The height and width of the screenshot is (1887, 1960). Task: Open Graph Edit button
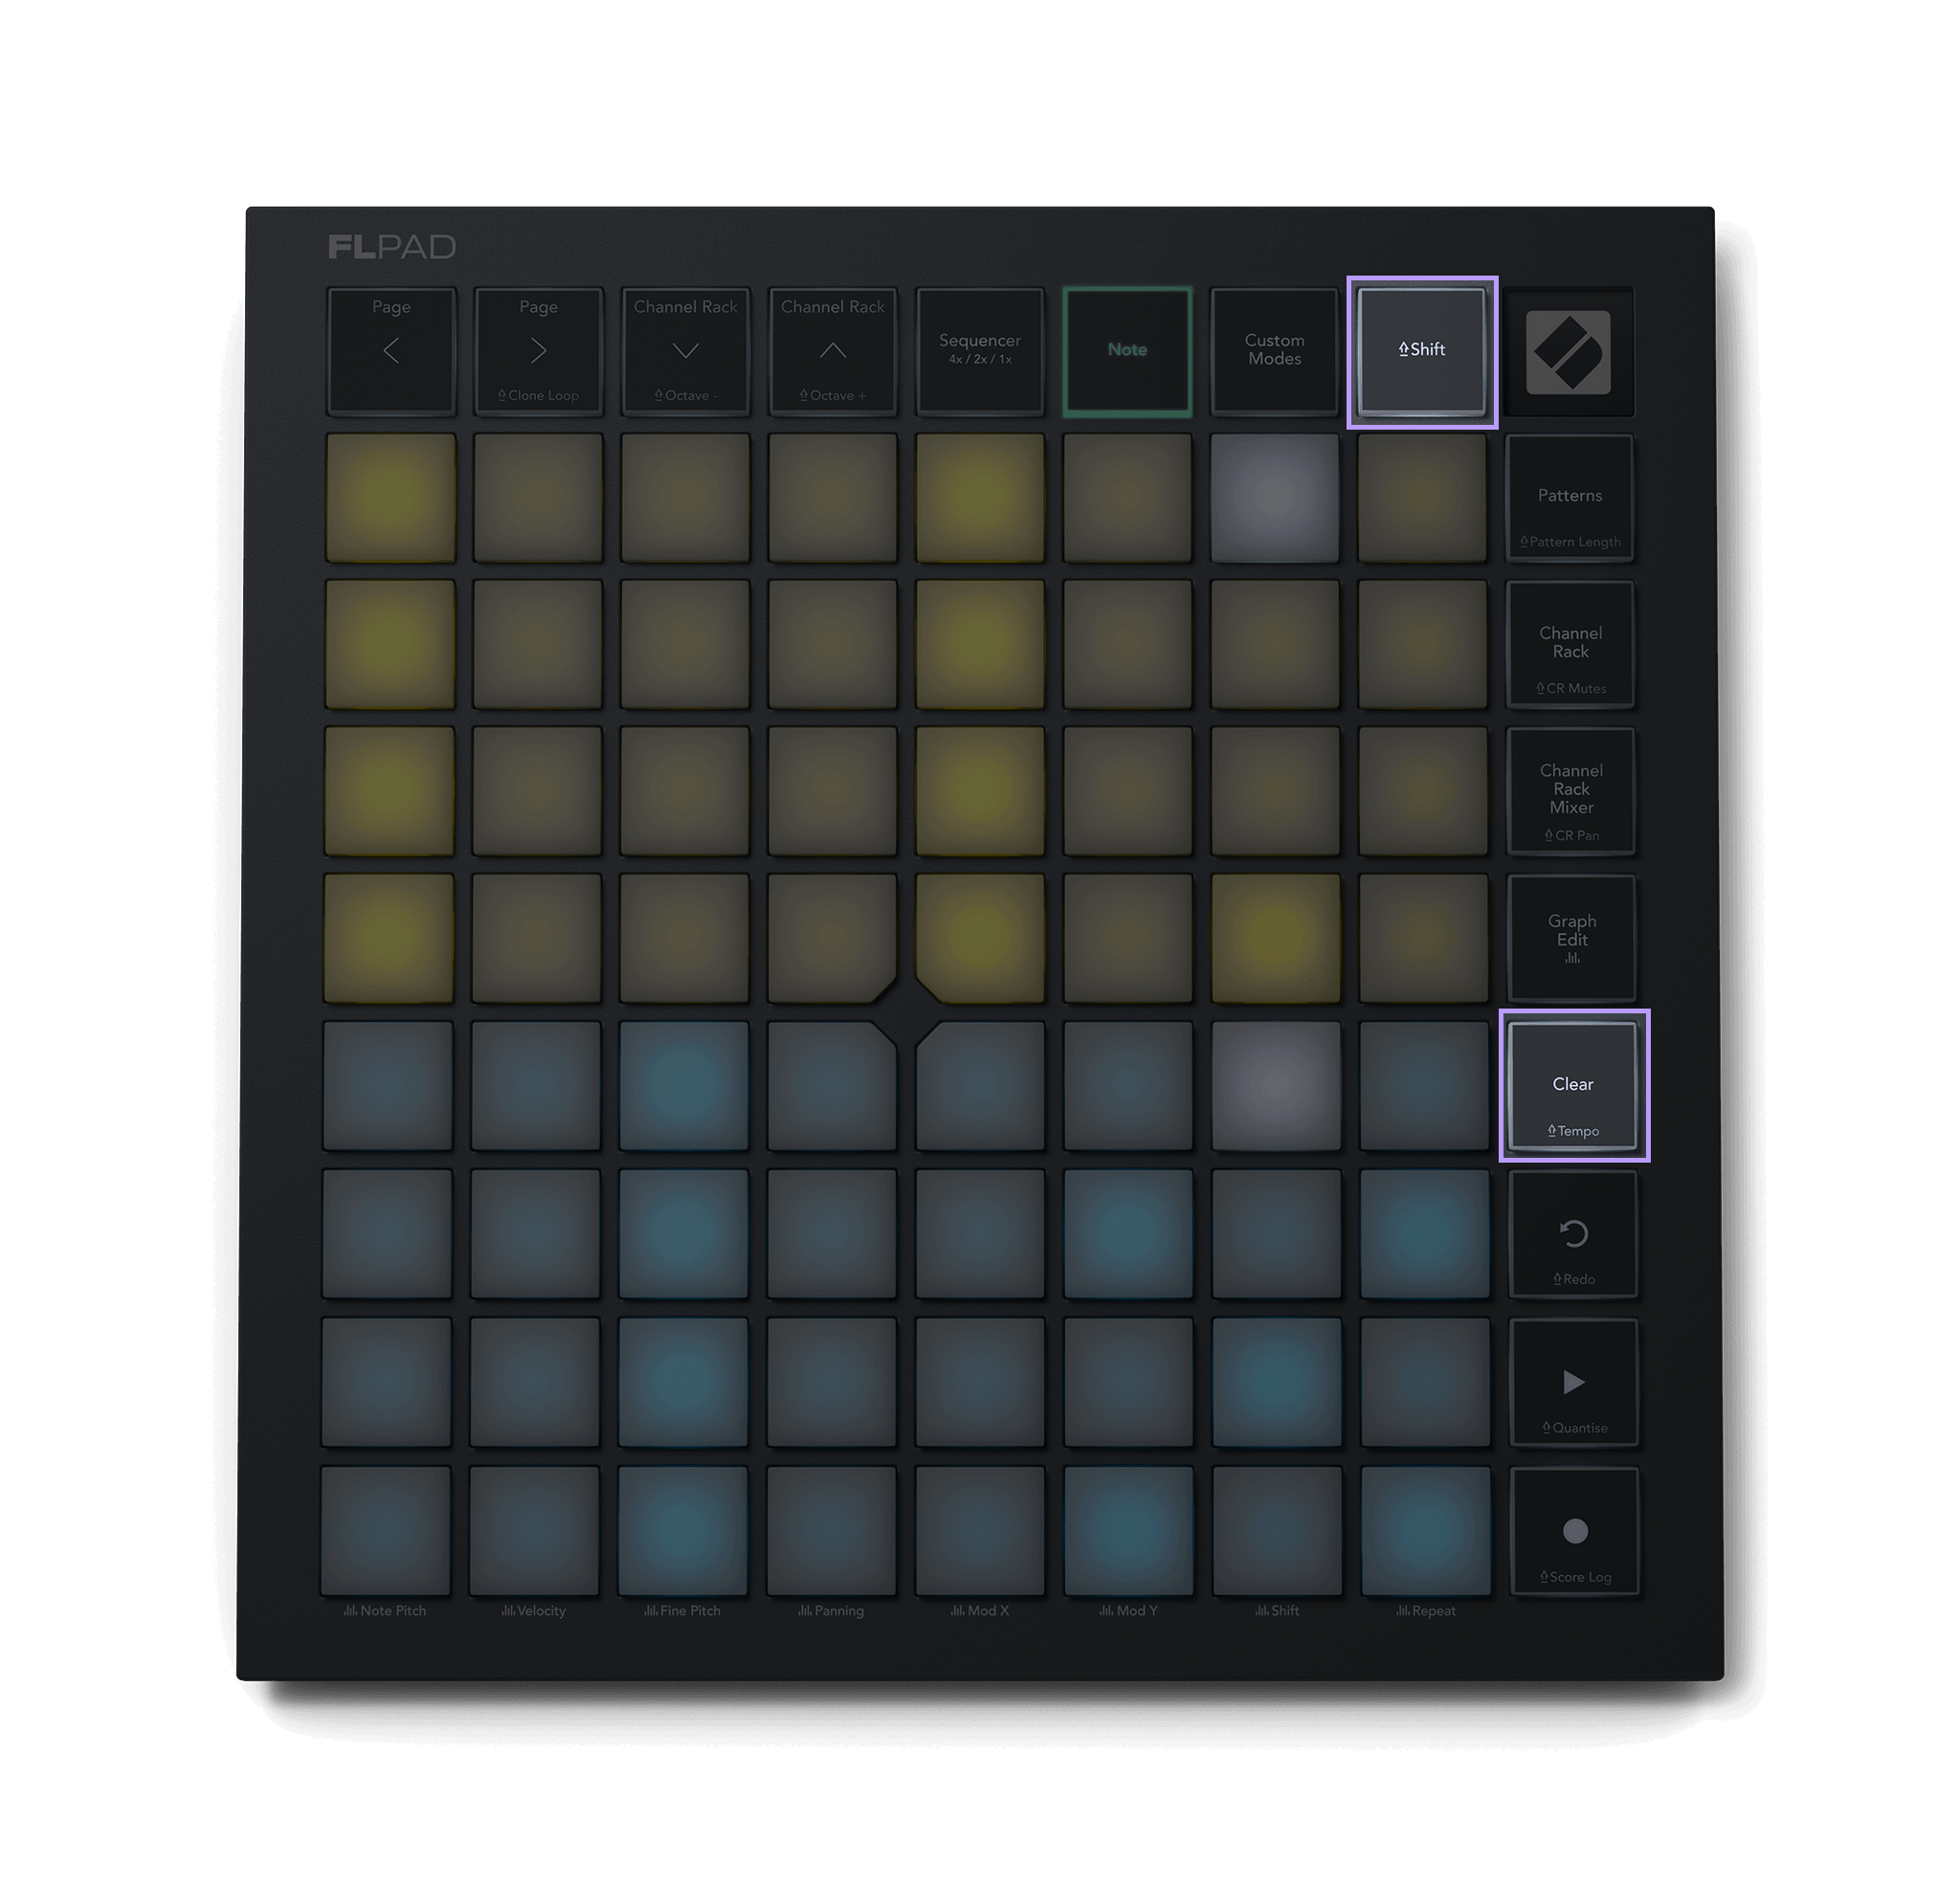click(x=1572, y=938)
